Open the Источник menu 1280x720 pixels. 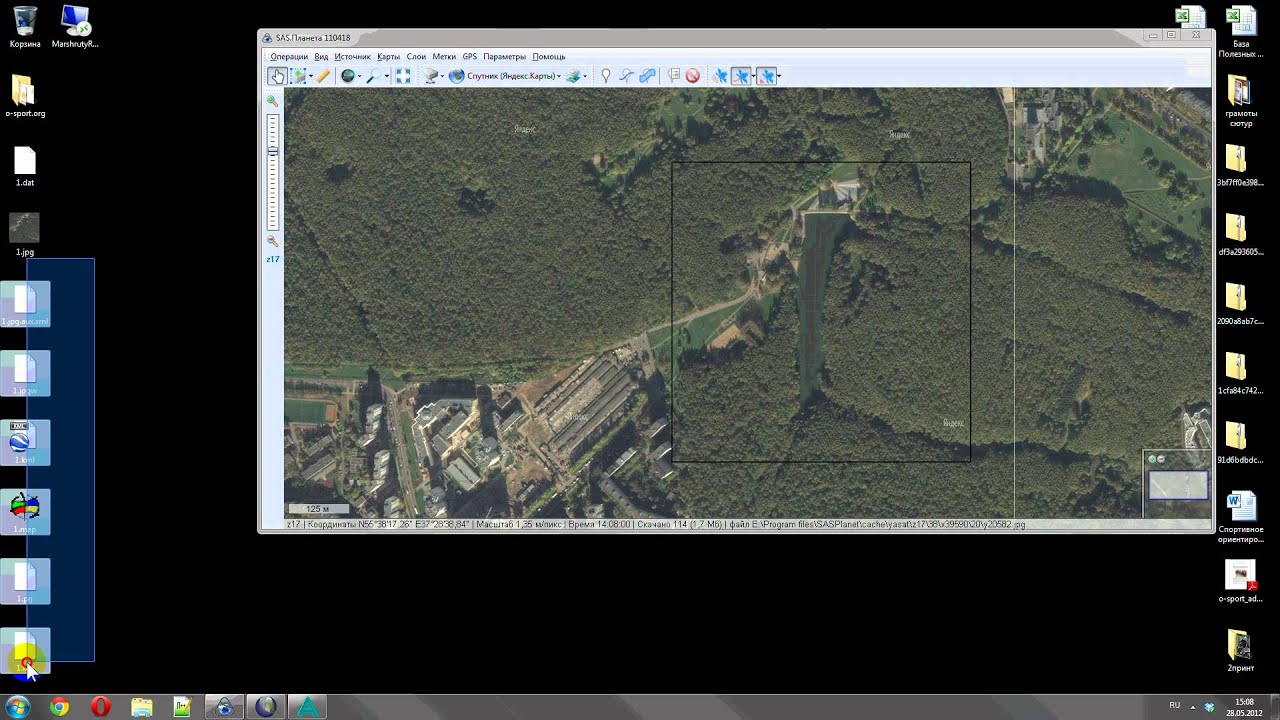(352, 57)
